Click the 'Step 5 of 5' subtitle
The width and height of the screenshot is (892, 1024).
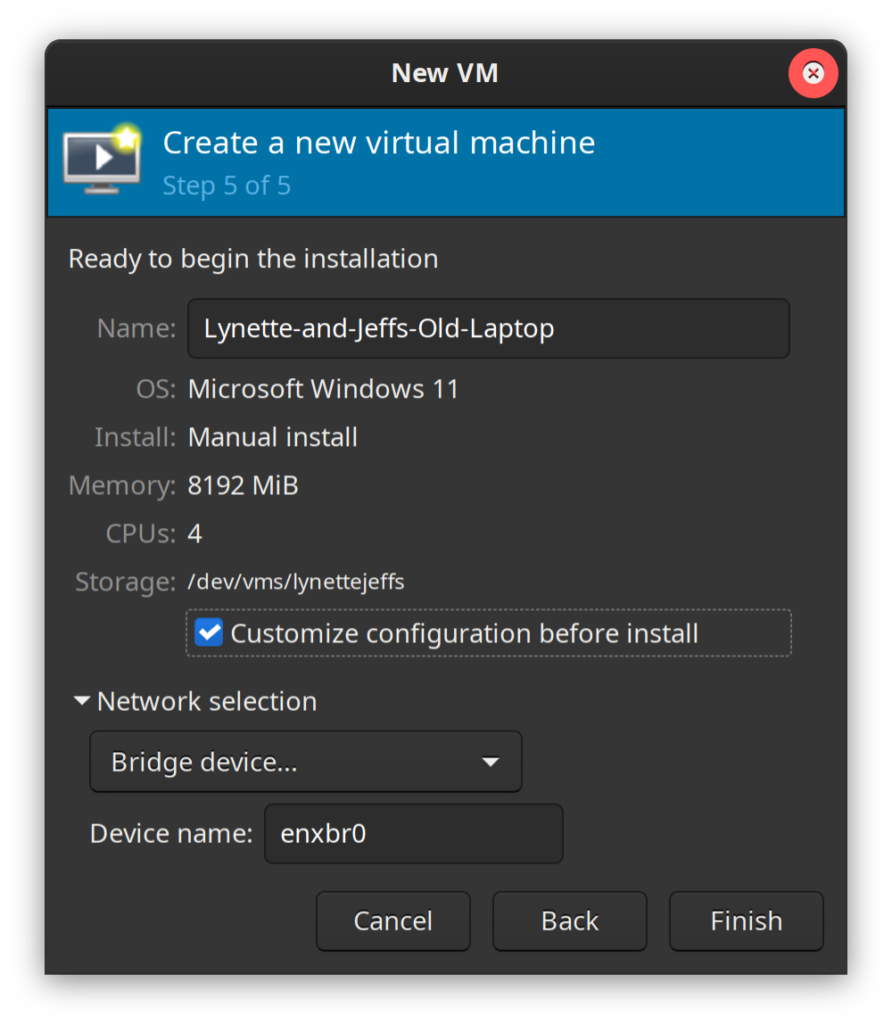[x=227, y=186]
